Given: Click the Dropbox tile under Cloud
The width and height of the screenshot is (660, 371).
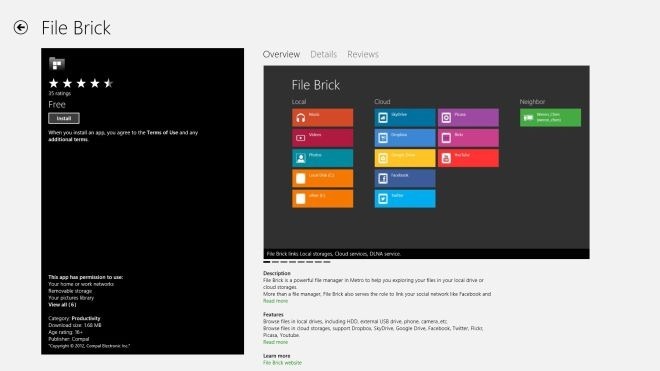Looking at the screenshot, I should pyautogui.click(x=405, y=138).
